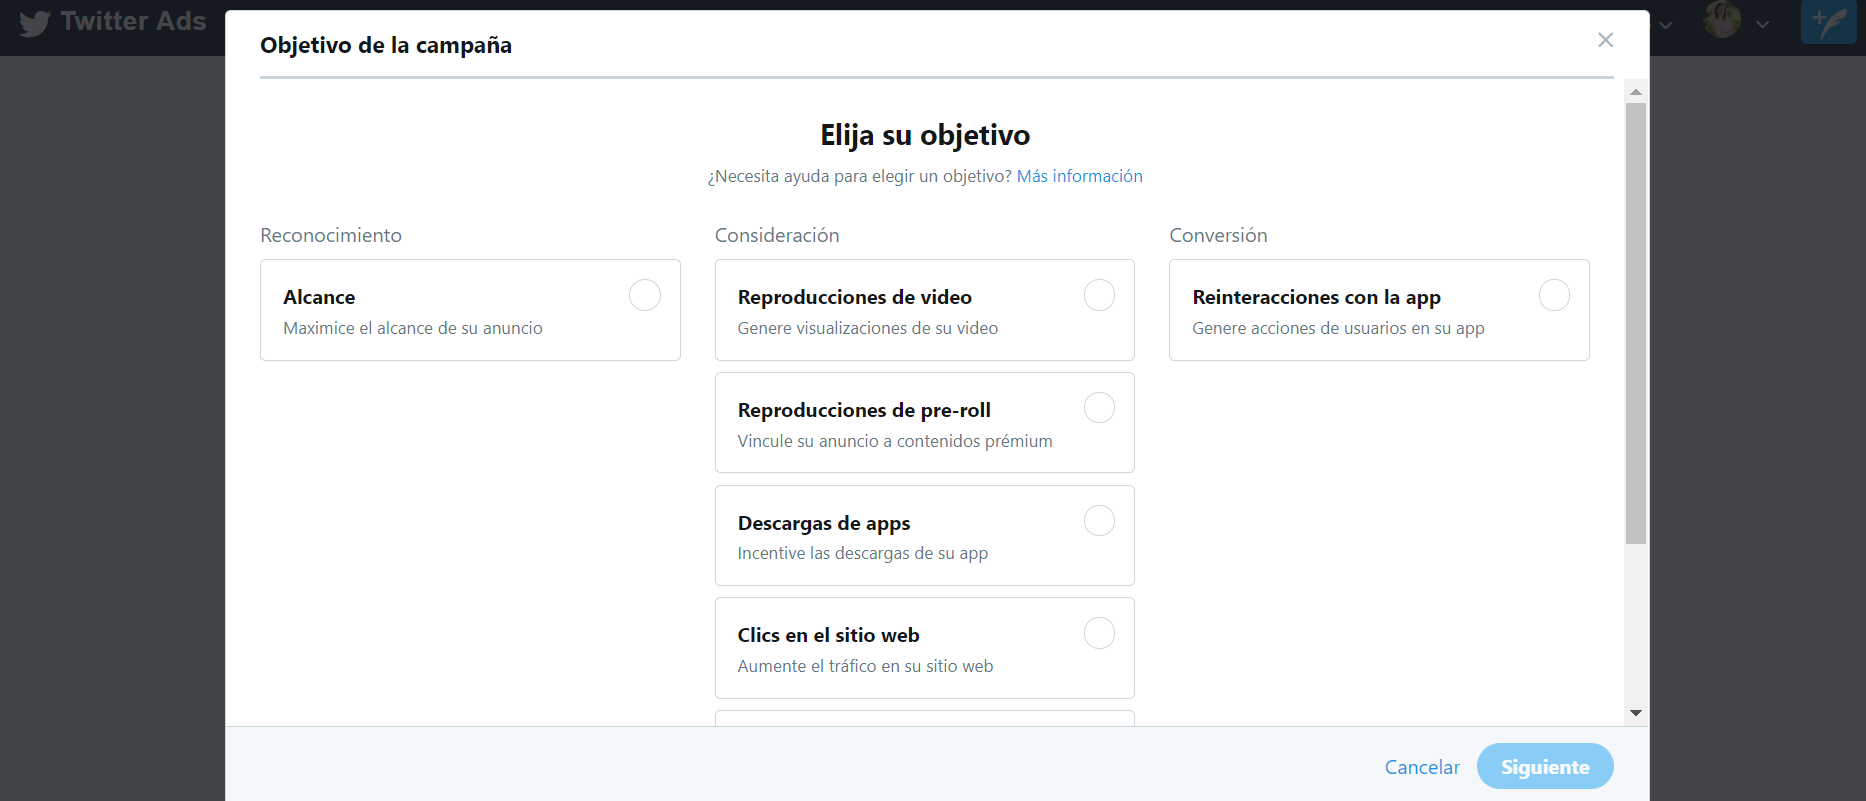1866x801 pixels.
Task: Click the profile avatar picture
Action: 1722,20
